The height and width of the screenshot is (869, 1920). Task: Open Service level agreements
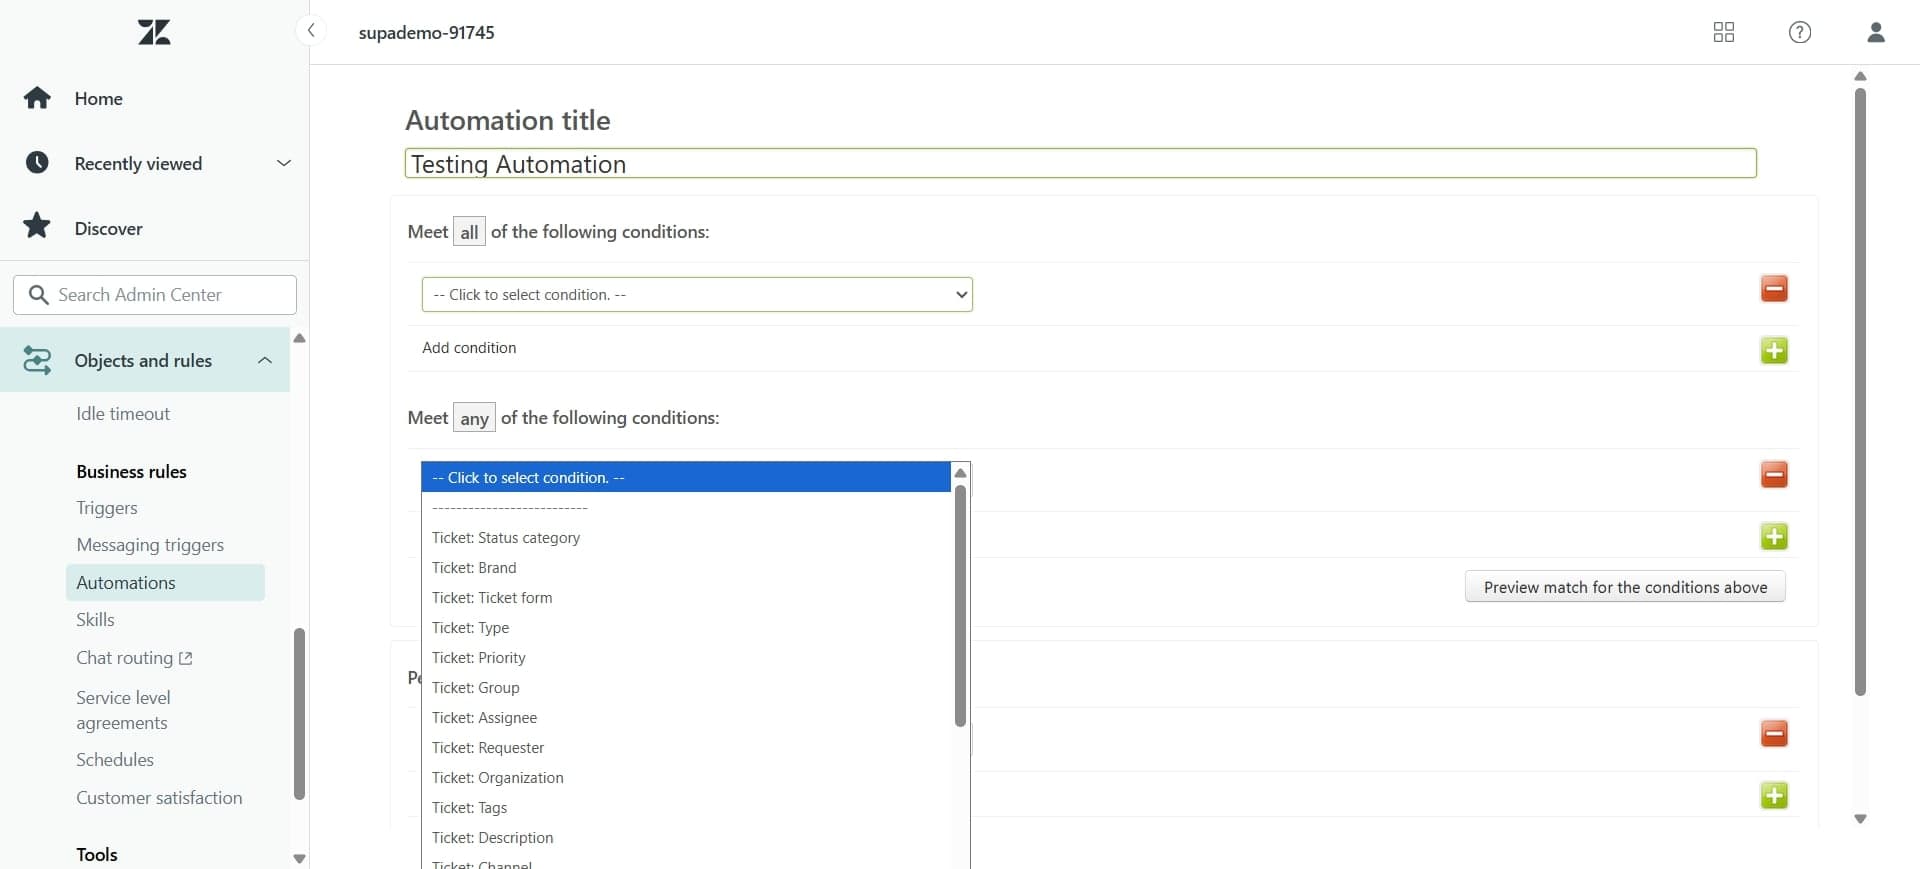point(123,710)
